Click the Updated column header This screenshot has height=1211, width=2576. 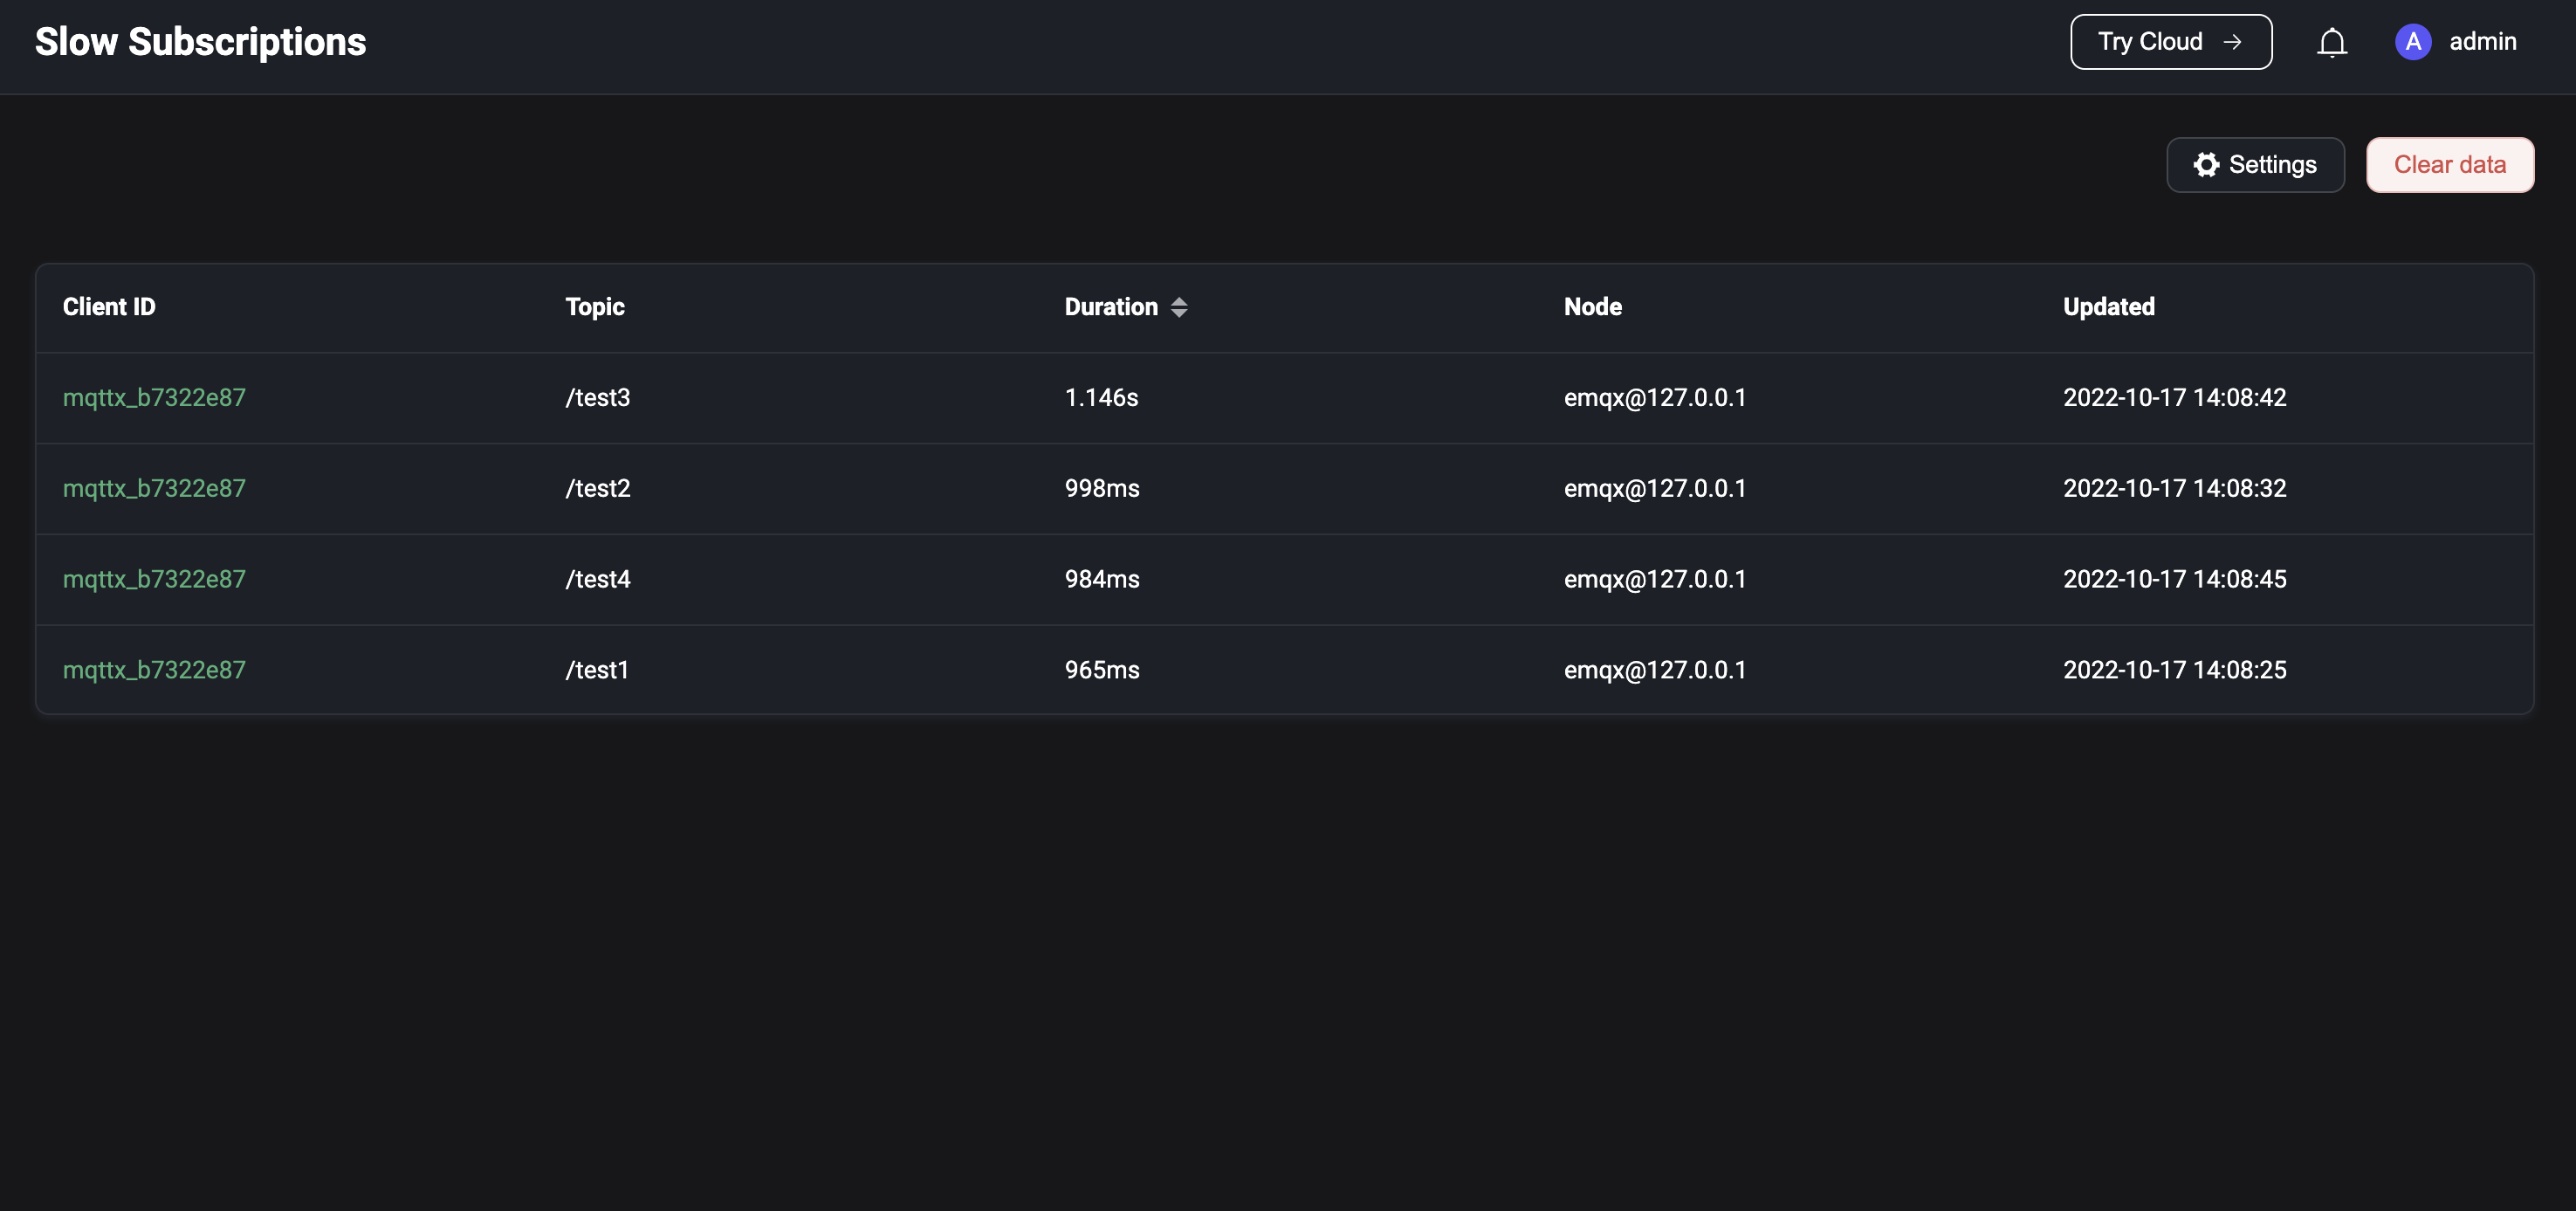(x=2108, y=307)
